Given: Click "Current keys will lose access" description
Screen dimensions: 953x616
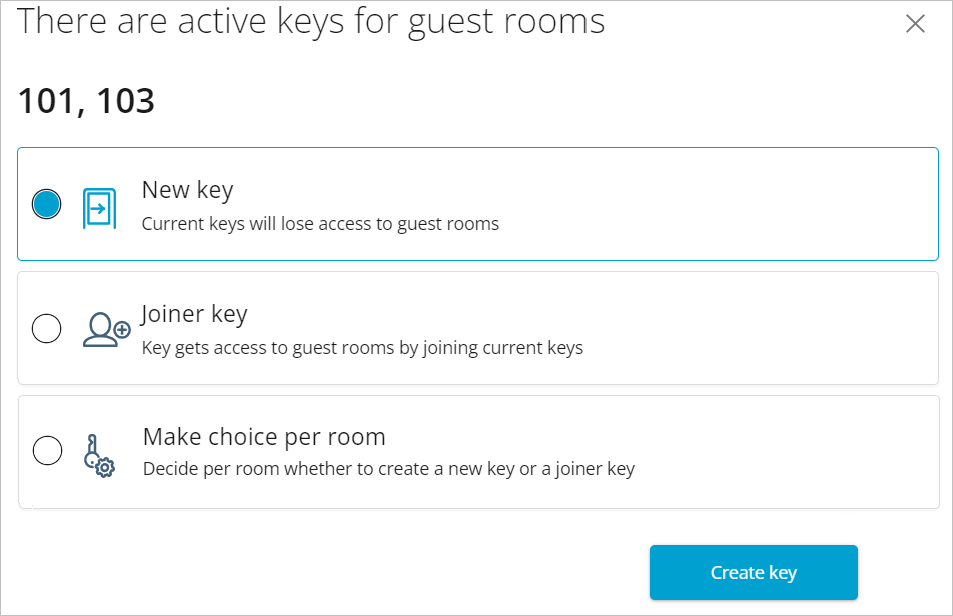Looking at the screenshot, I should (x=320, y=224).
